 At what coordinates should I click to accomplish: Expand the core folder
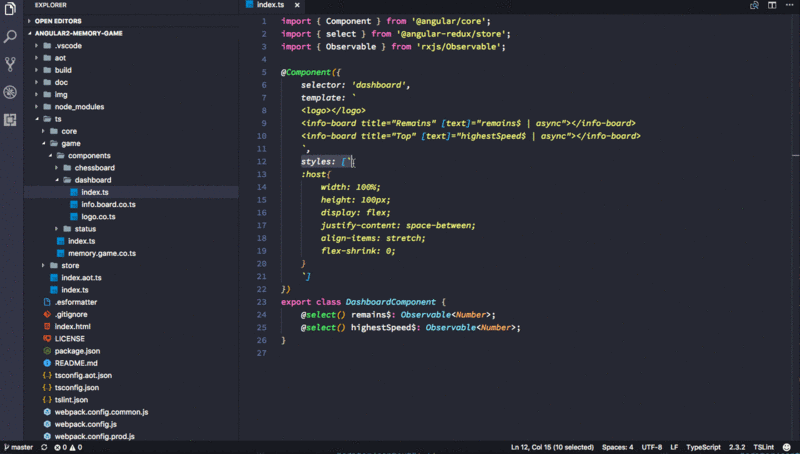click(x=69, y=131)
